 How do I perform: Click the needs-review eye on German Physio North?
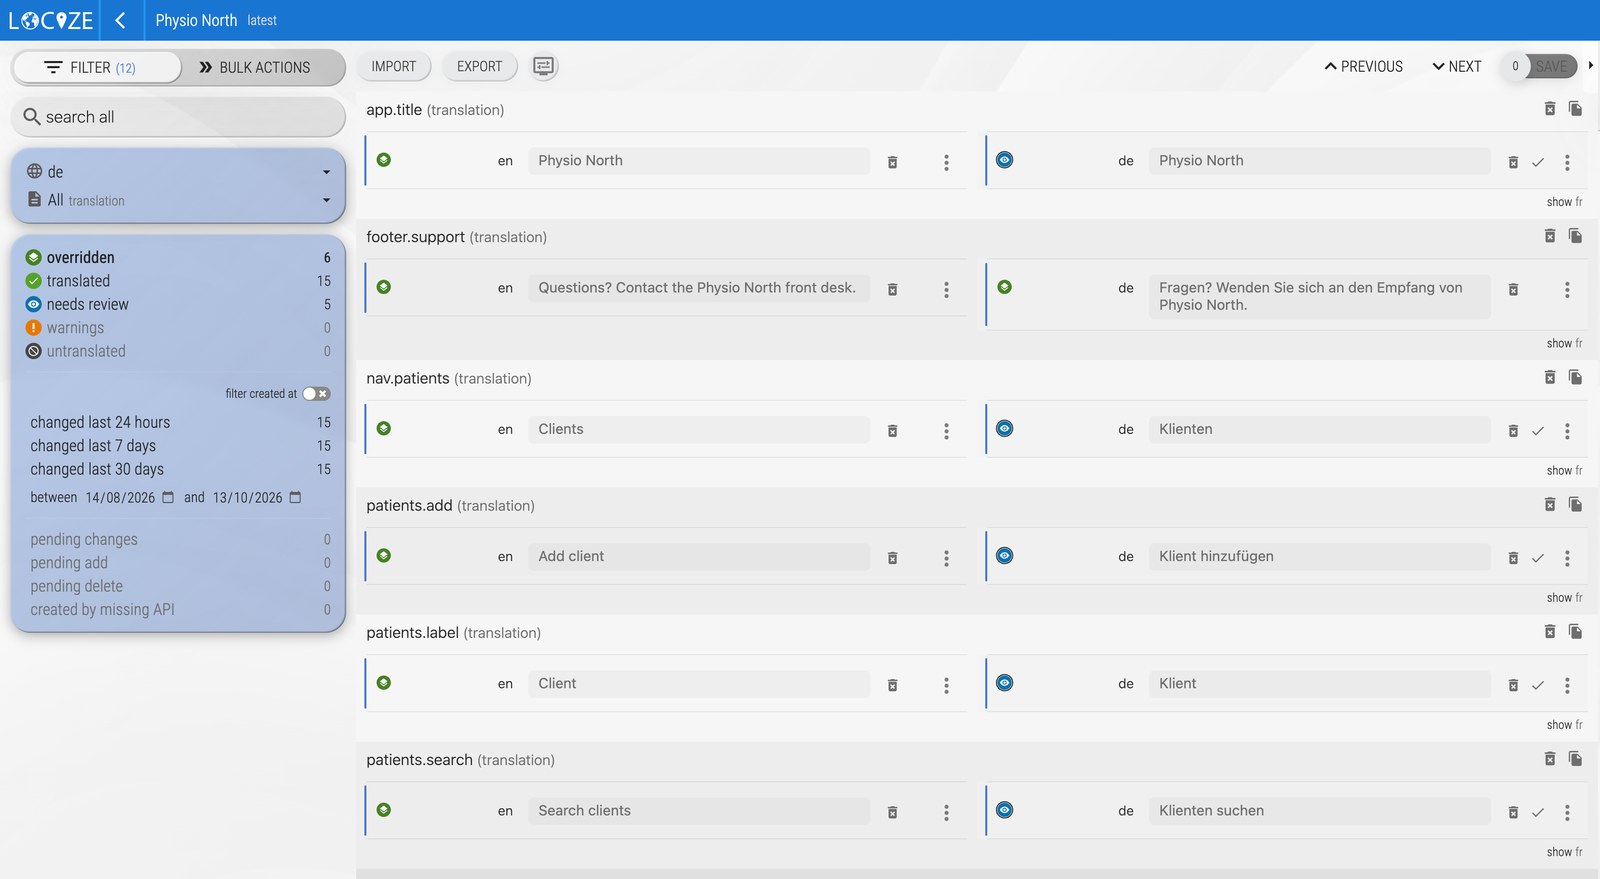tap(1005, 160)
